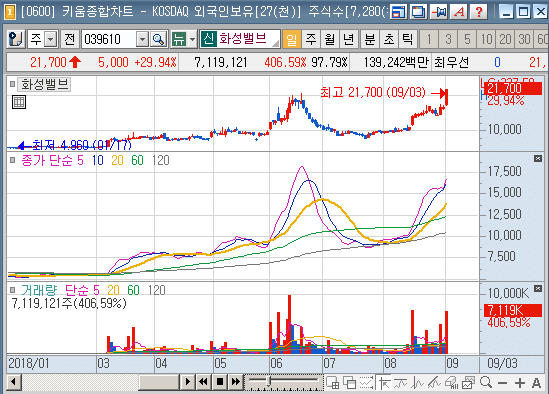
Task: Click the rewind double-left arrow button
Action: [x=203, y=381]
